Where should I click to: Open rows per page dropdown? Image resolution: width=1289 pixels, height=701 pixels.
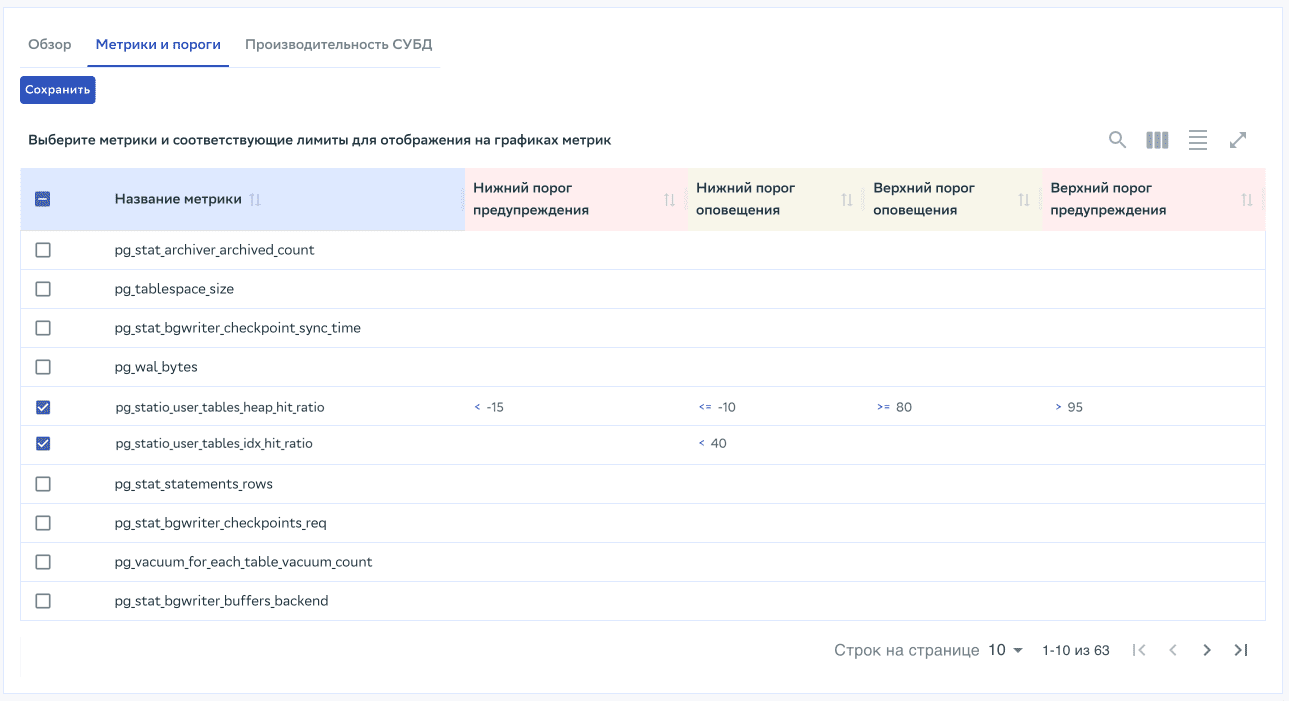tap(1006, 650)
